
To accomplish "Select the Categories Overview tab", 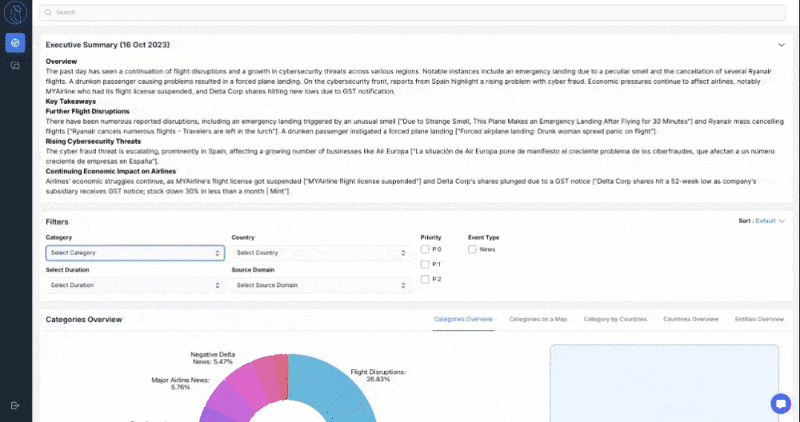I will 463,319.
